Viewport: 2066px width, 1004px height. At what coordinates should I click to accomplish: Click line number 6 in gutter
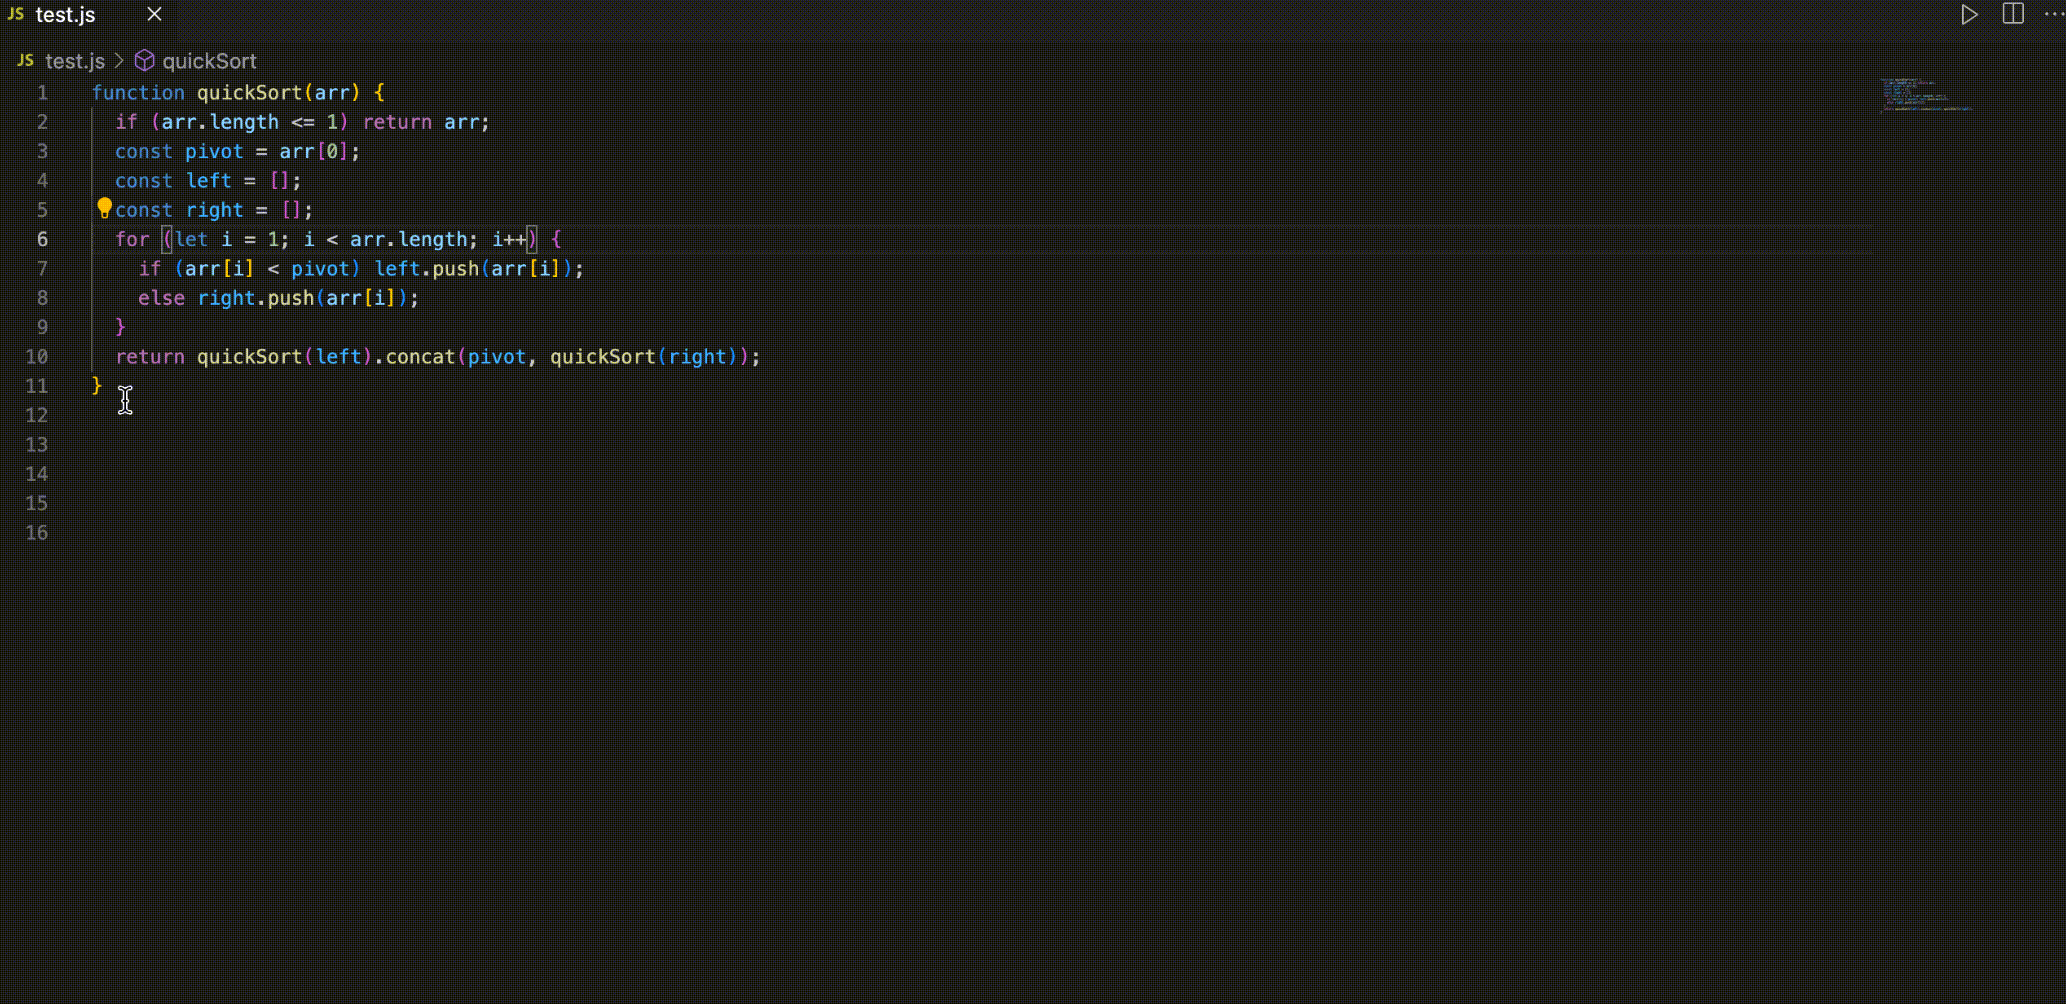(42, 239)
